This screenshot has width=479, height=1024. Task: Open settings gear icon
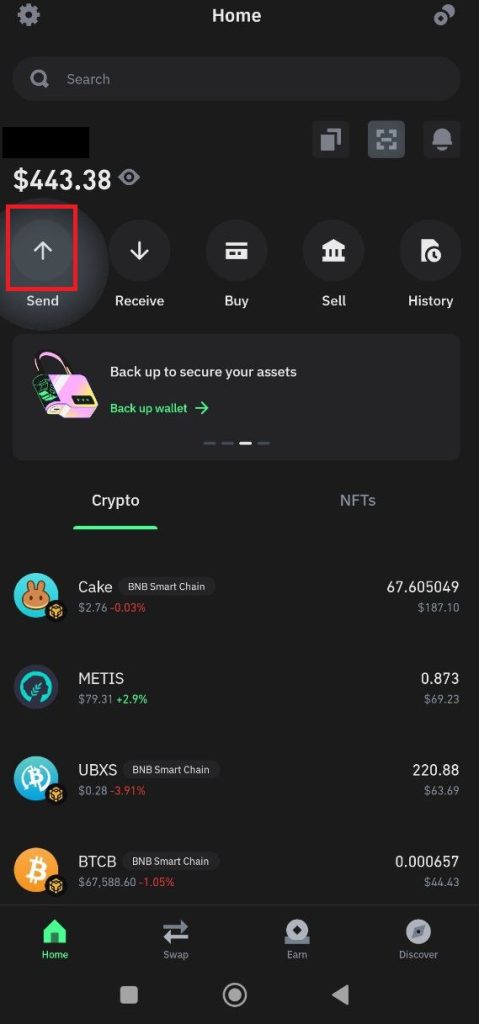coord(28,14)
